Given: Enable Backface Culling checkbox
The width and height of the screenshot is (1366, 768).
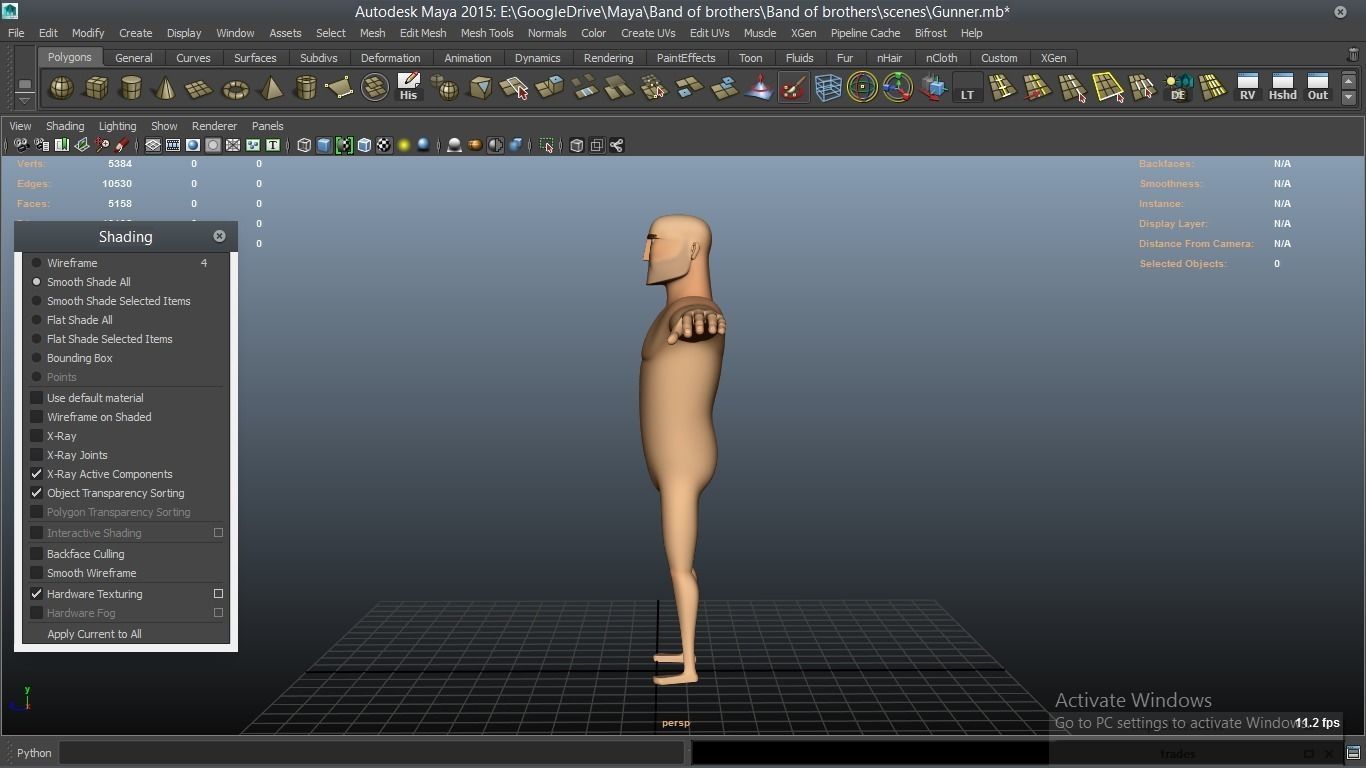Looking at the screenshot, I should click(x=37, y=554).
